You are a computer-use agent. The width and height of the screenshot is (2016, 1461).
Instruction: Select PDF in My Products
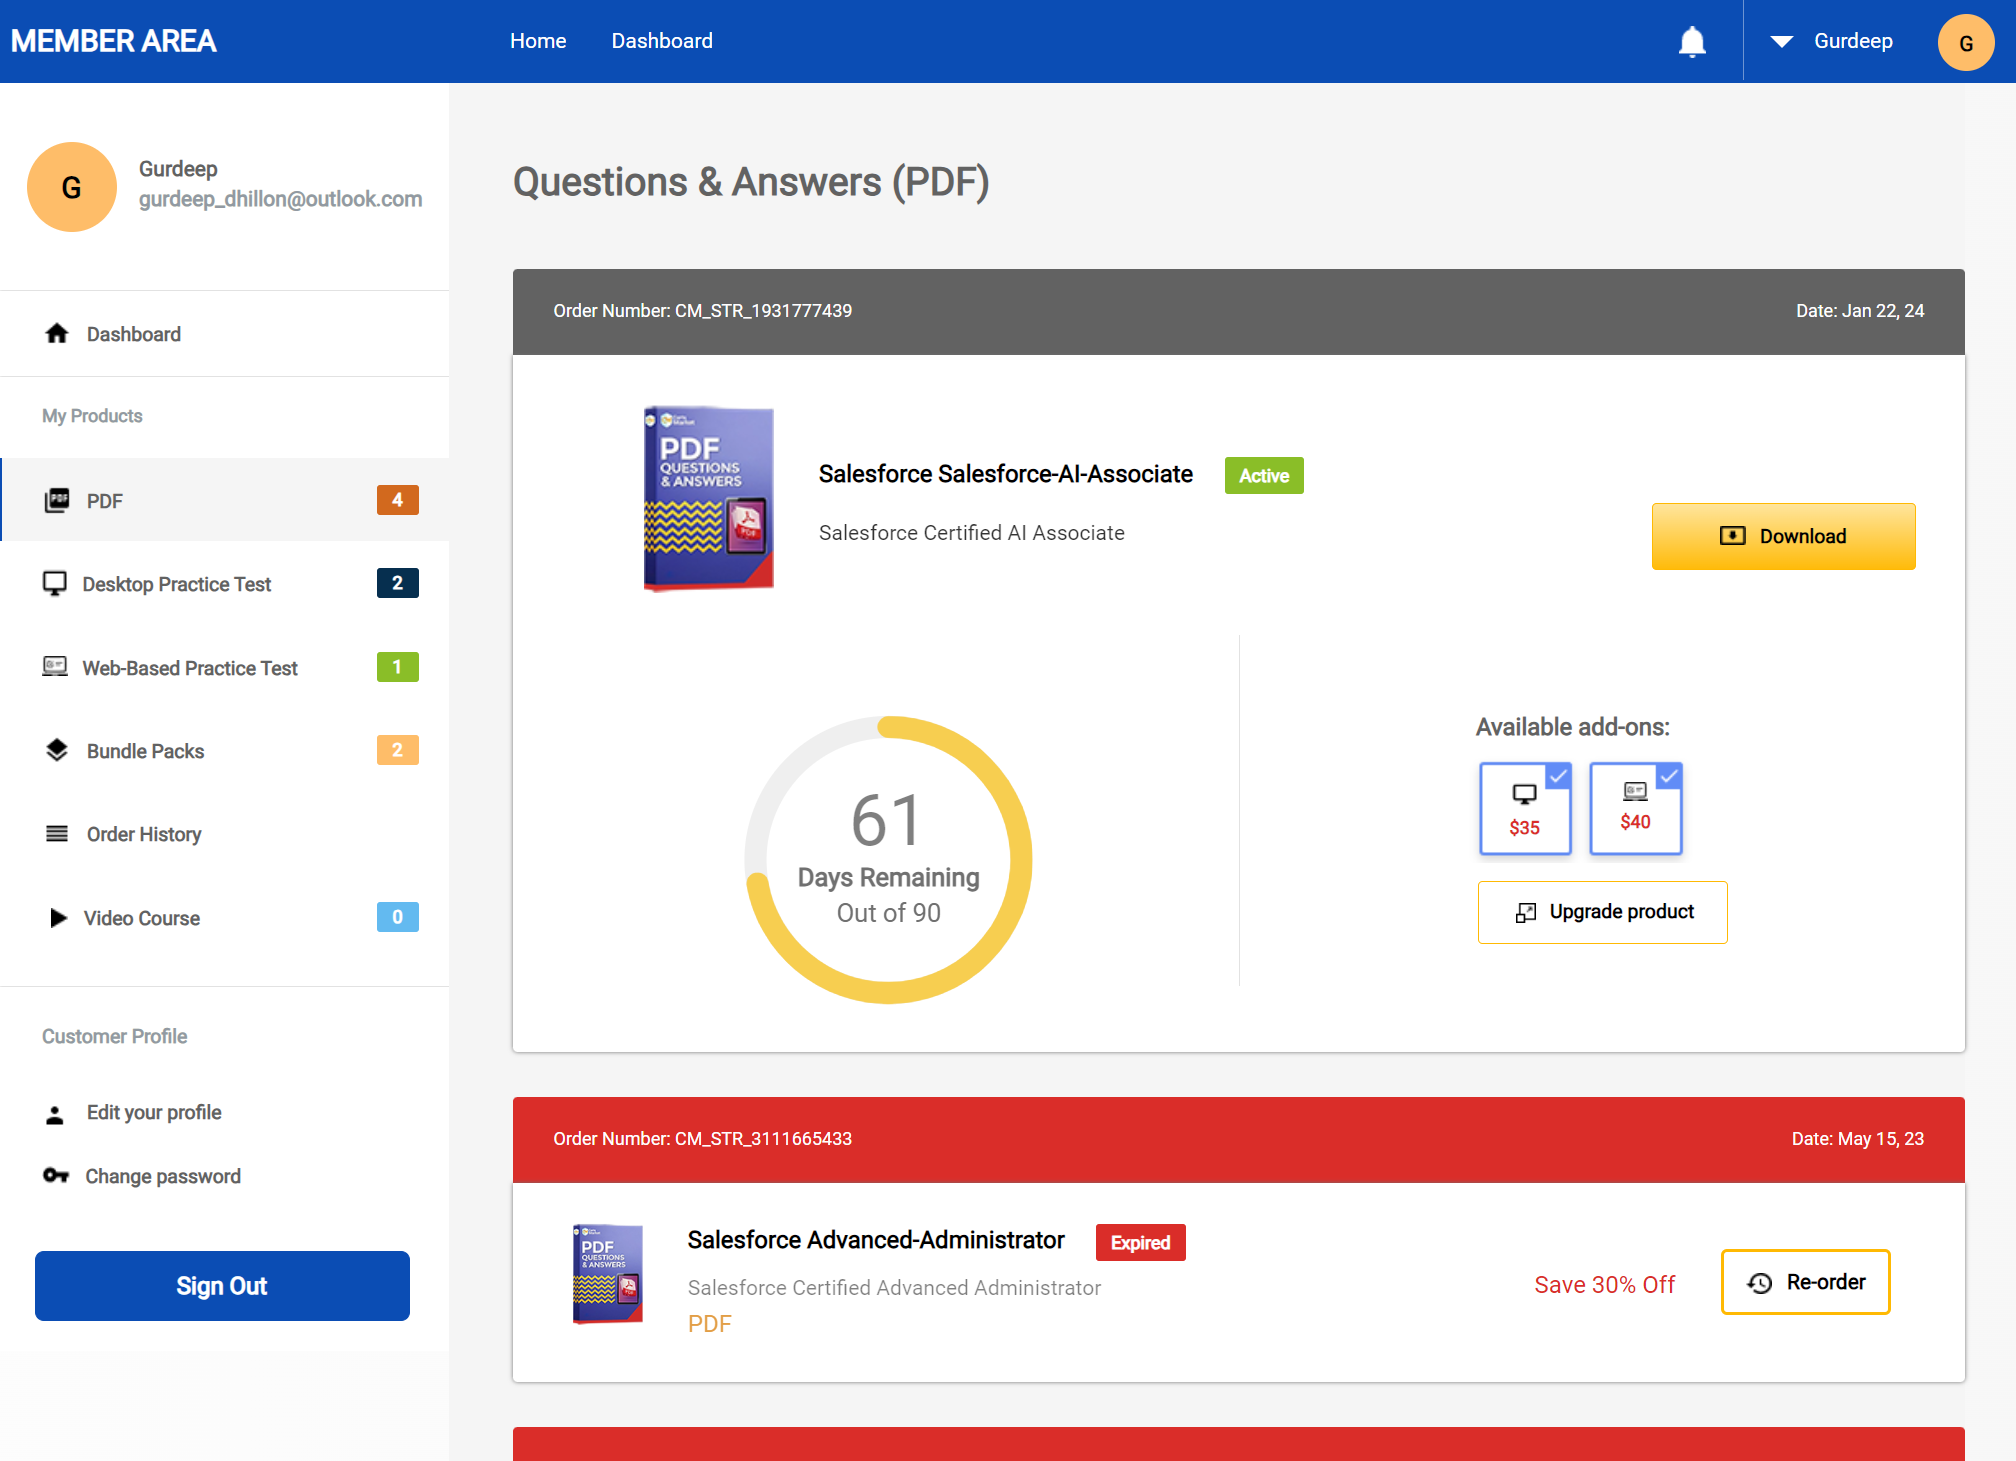224,500
